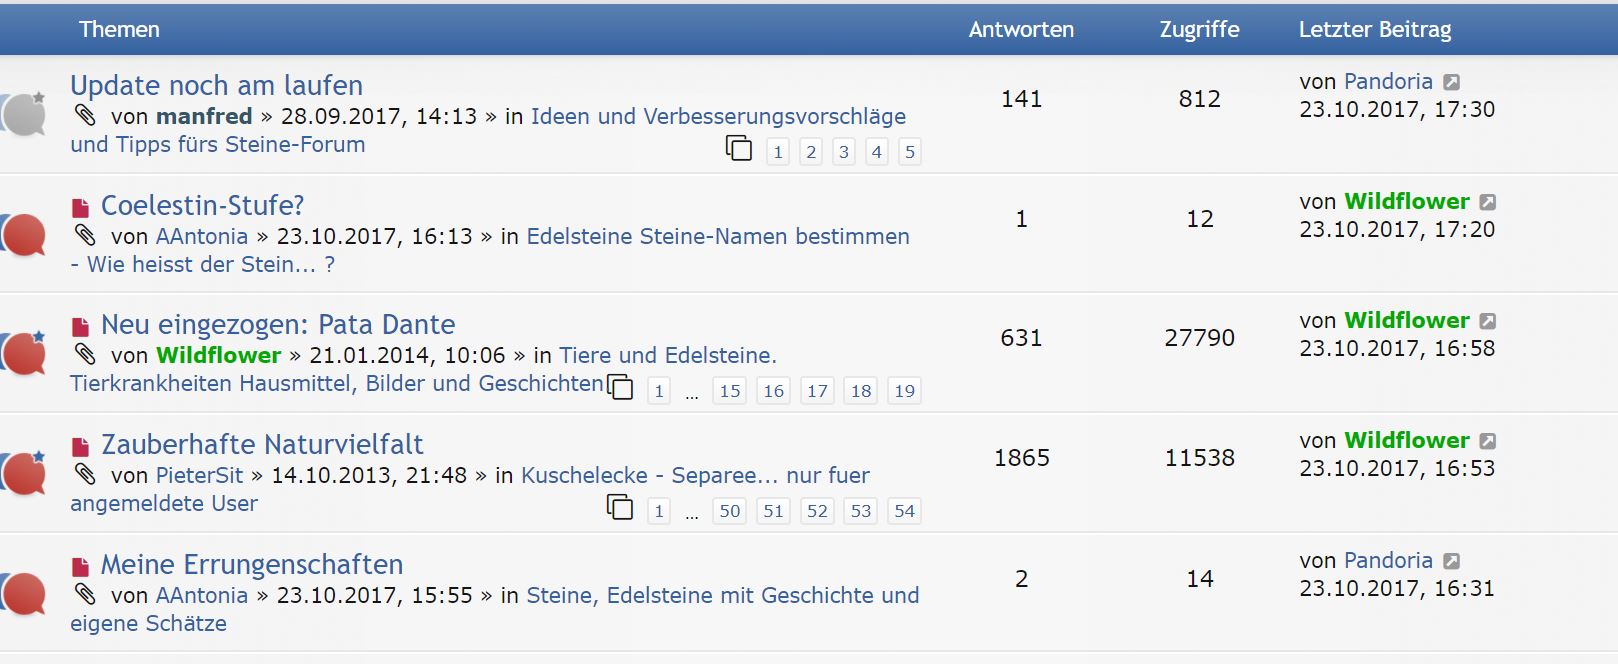This screenshot has width=1618, height=664.
Task: Click topic status bubble for Update noch am laufen
Action: (x=25, y=115)
